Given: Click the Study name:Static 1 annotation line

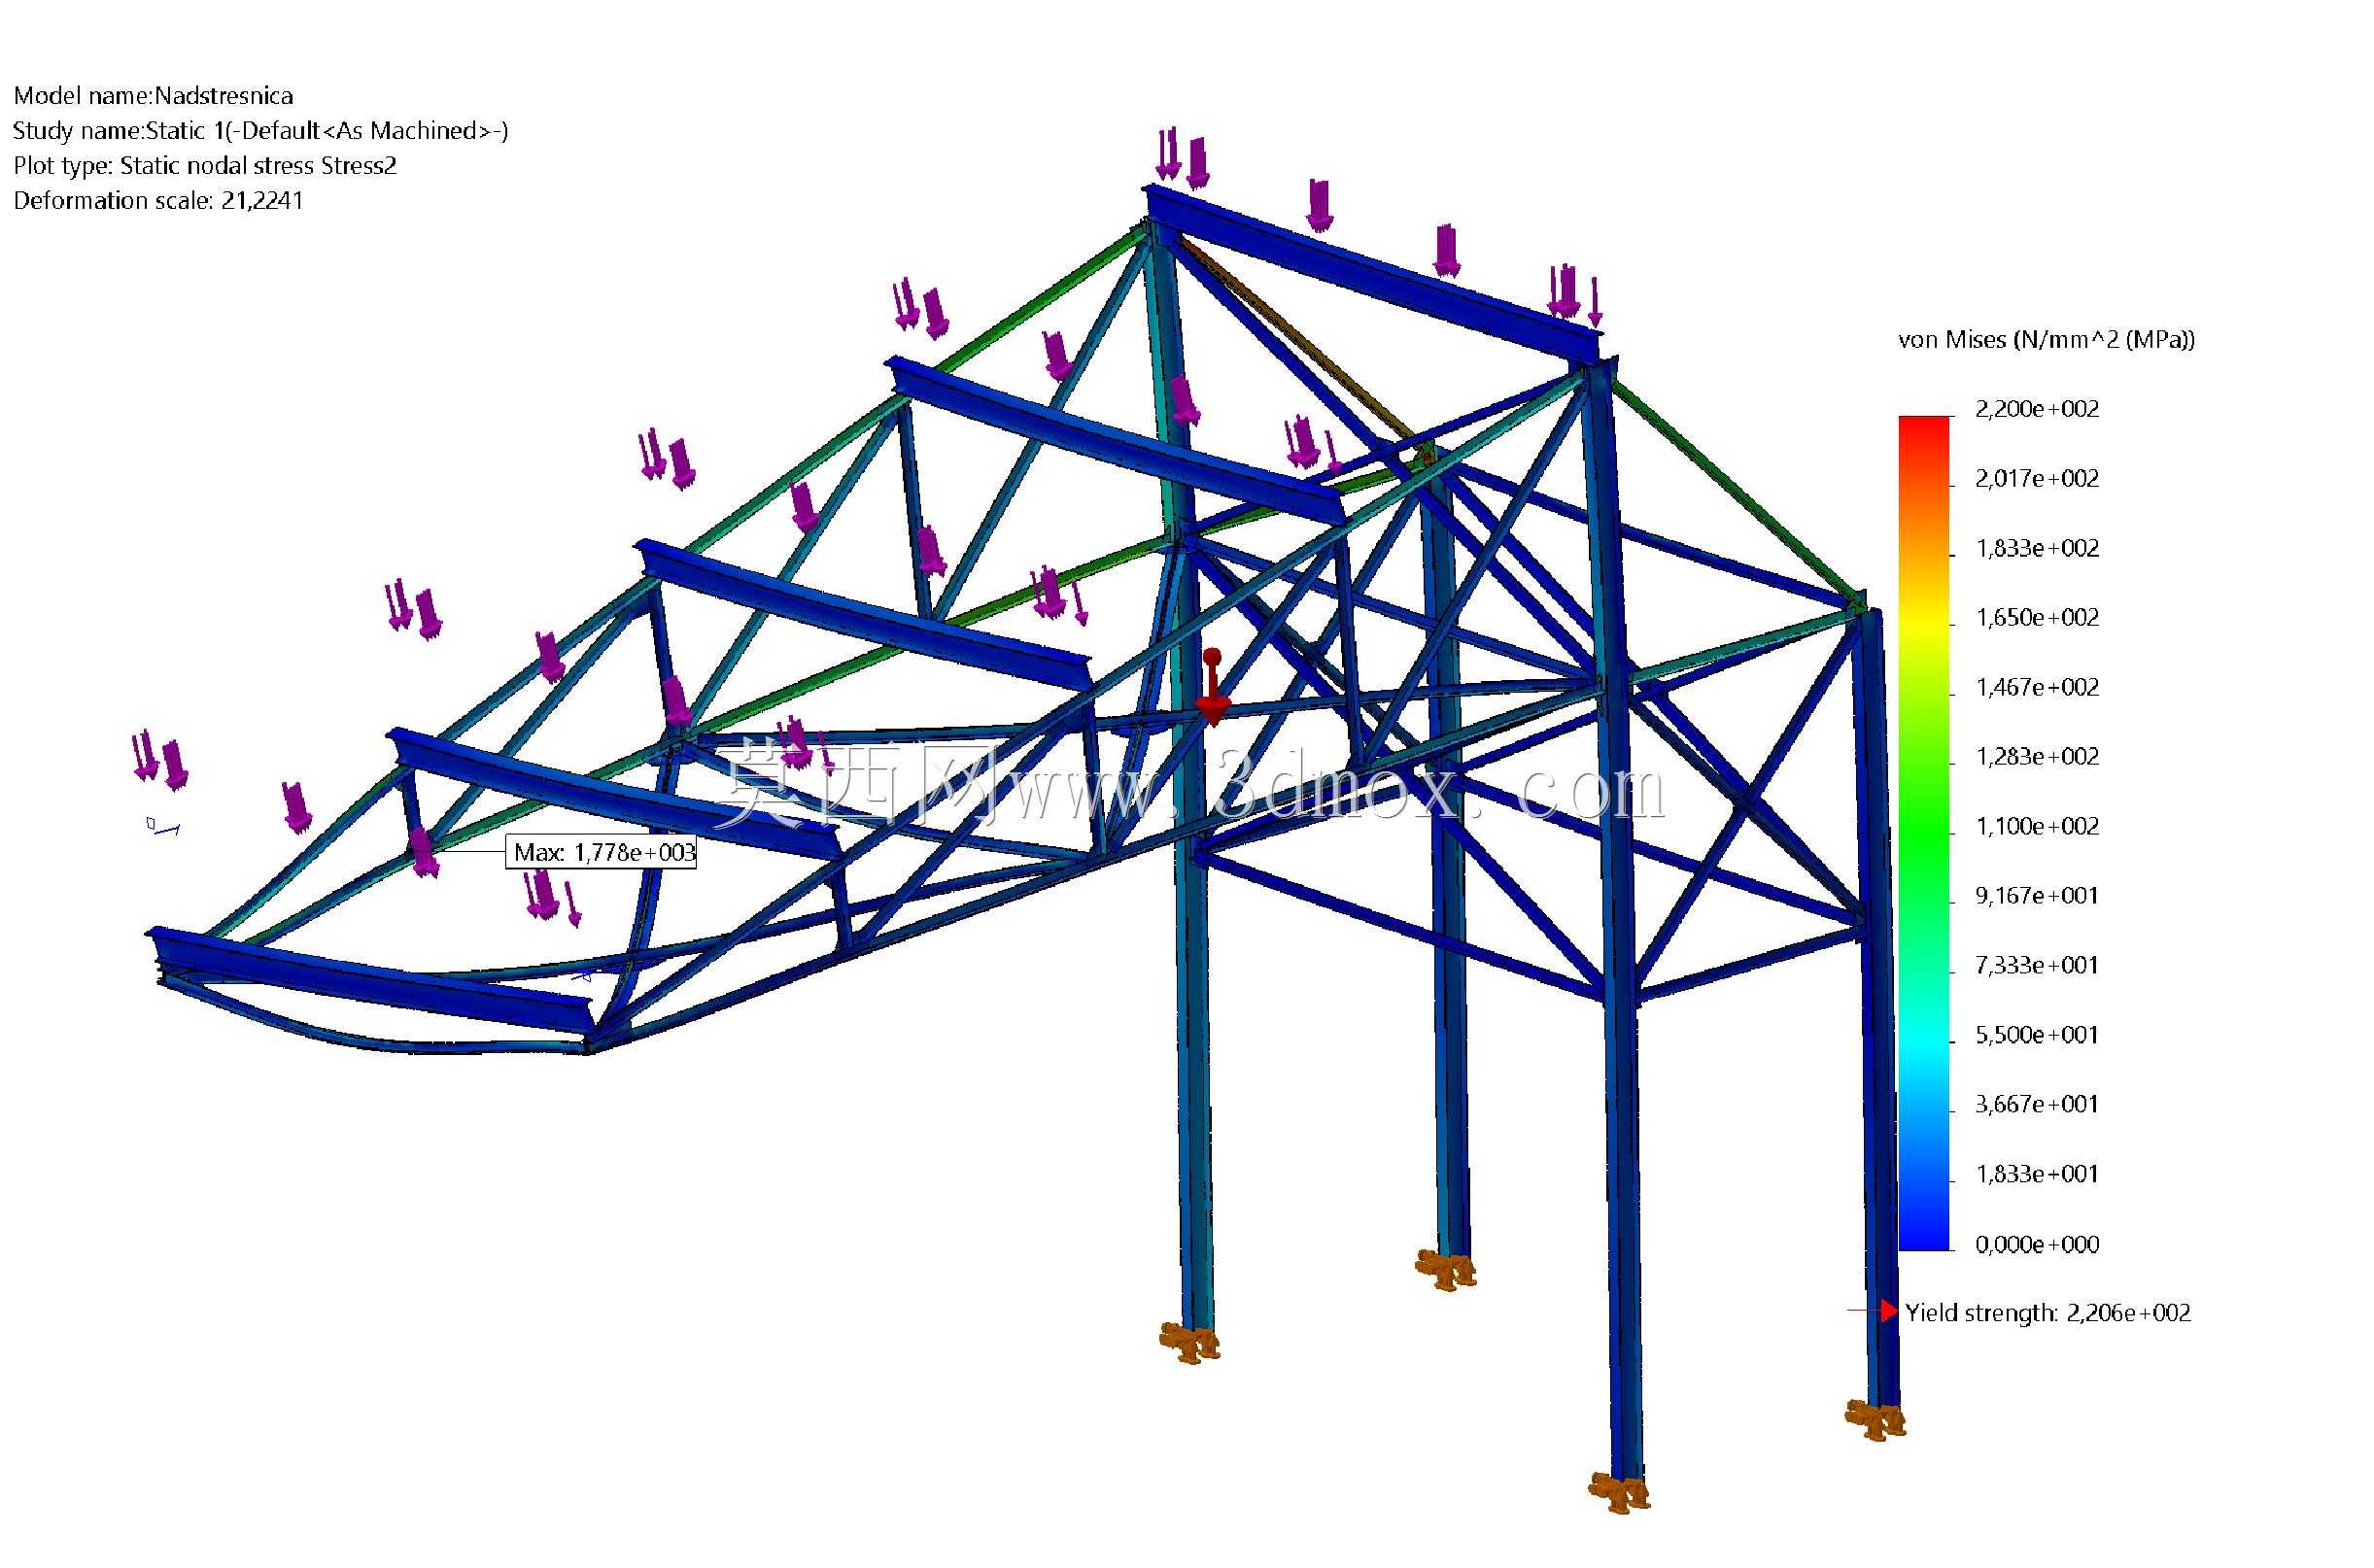Looking at the screenshot, I should [261, 131].
